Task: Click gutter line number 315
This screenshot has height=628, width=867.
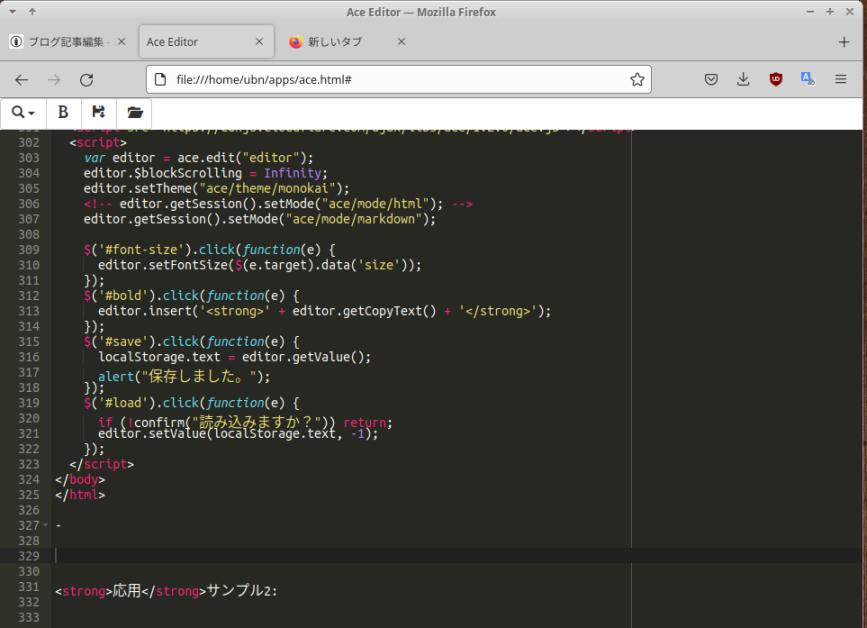Action: 29,342
